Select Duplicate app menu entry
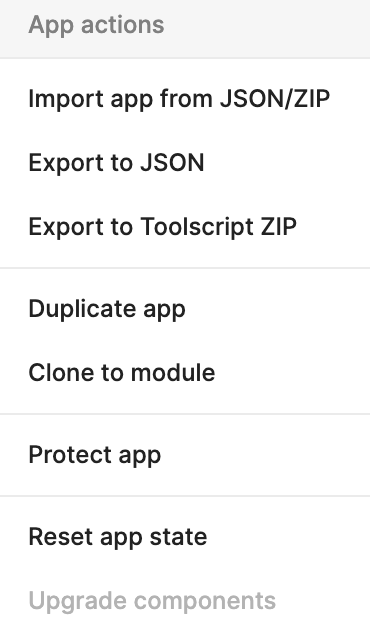This screenshot has width=370, height=636. [185, 309]
